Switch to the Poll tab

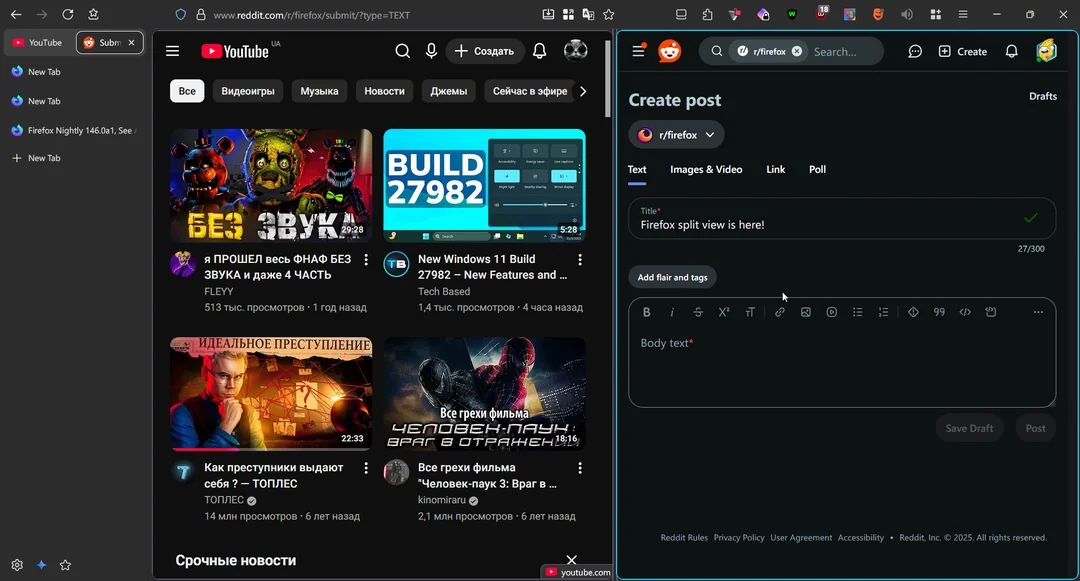click(x=817, y=169)
